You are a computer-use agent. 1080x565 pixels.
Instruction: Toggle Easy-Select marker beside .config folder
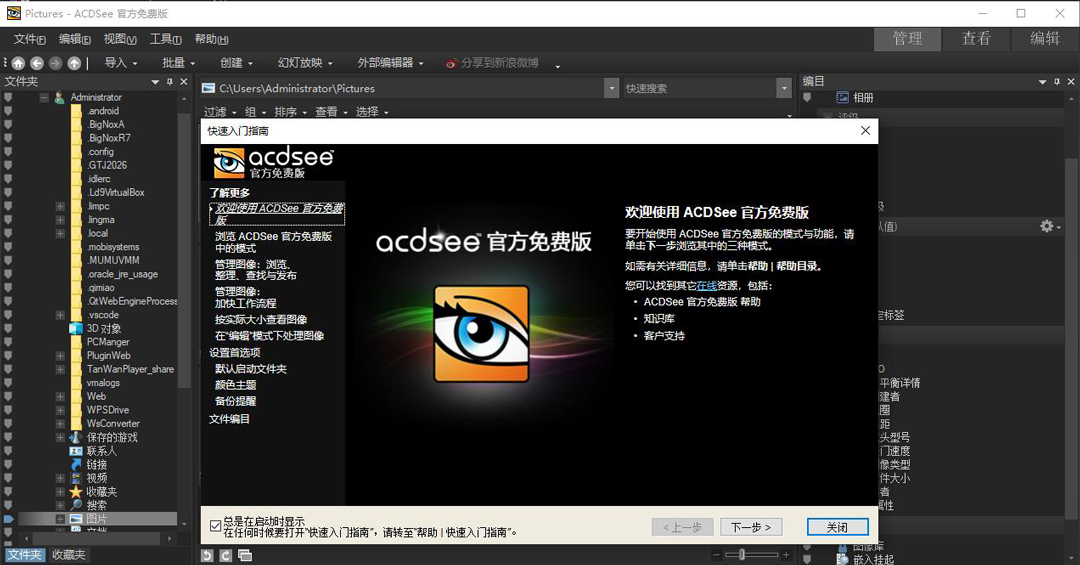[x=8, y=152]
